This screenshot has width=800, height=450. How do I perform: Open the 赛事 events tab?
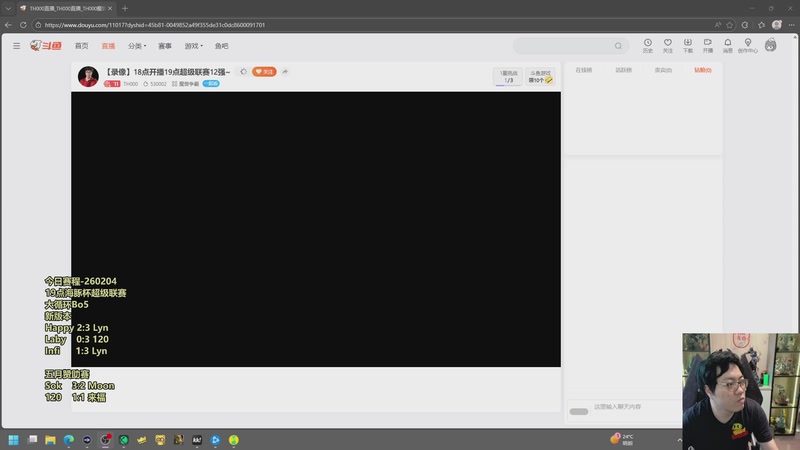[x=165, y=46]
